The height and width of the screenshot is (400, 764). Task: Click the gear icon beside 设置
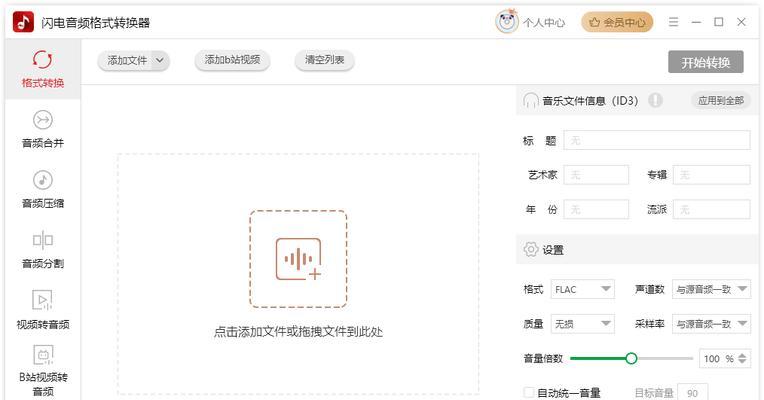coord(531,249)
